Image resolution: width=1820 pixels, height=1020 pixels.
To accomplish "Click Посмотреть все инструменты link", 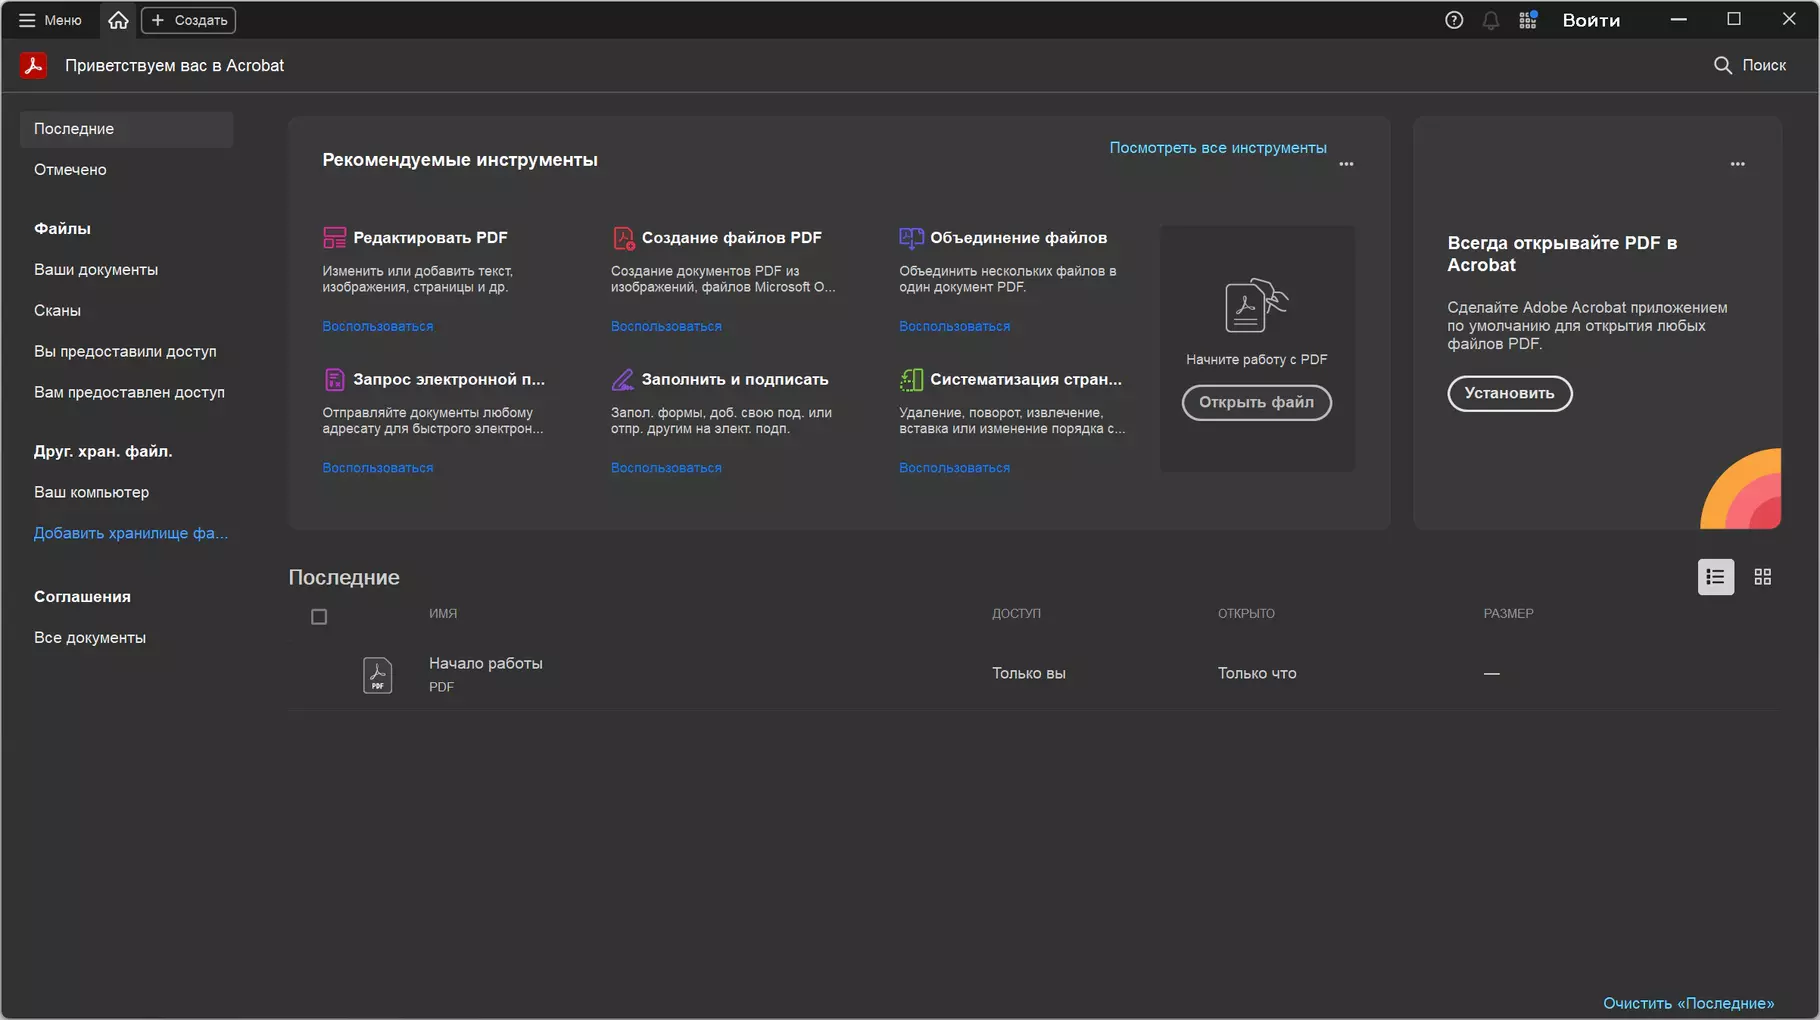I will tap(1218, 148).
